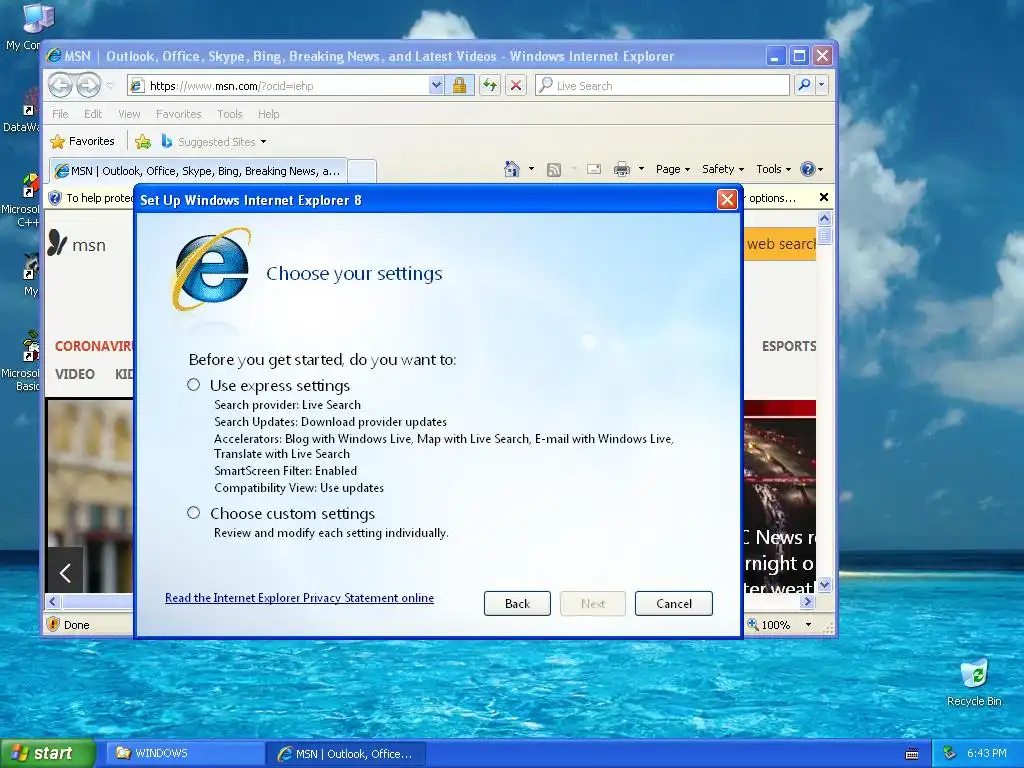Screen dimensions: 1024x768
Task: Click the RSS Feeds icon
Action: (554, 170)
